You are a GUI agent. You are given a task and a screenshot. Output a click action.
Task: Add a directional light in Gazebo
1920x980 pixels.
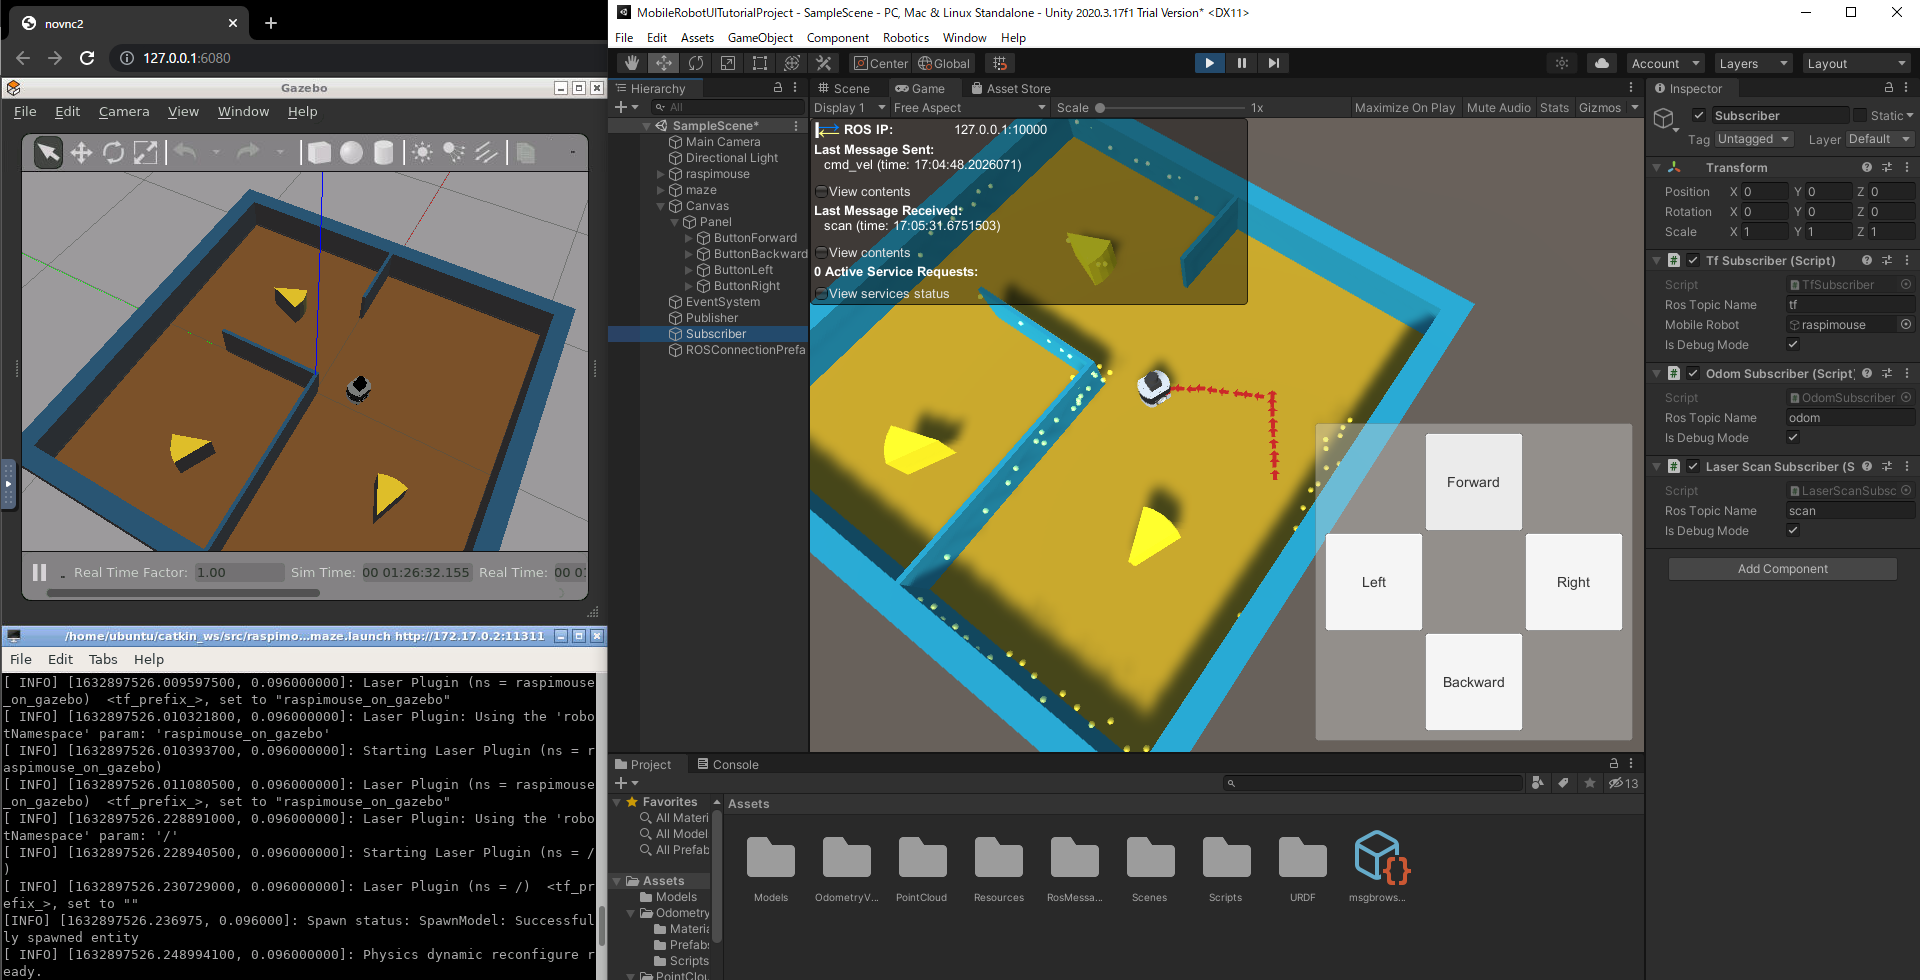(486, 152)
